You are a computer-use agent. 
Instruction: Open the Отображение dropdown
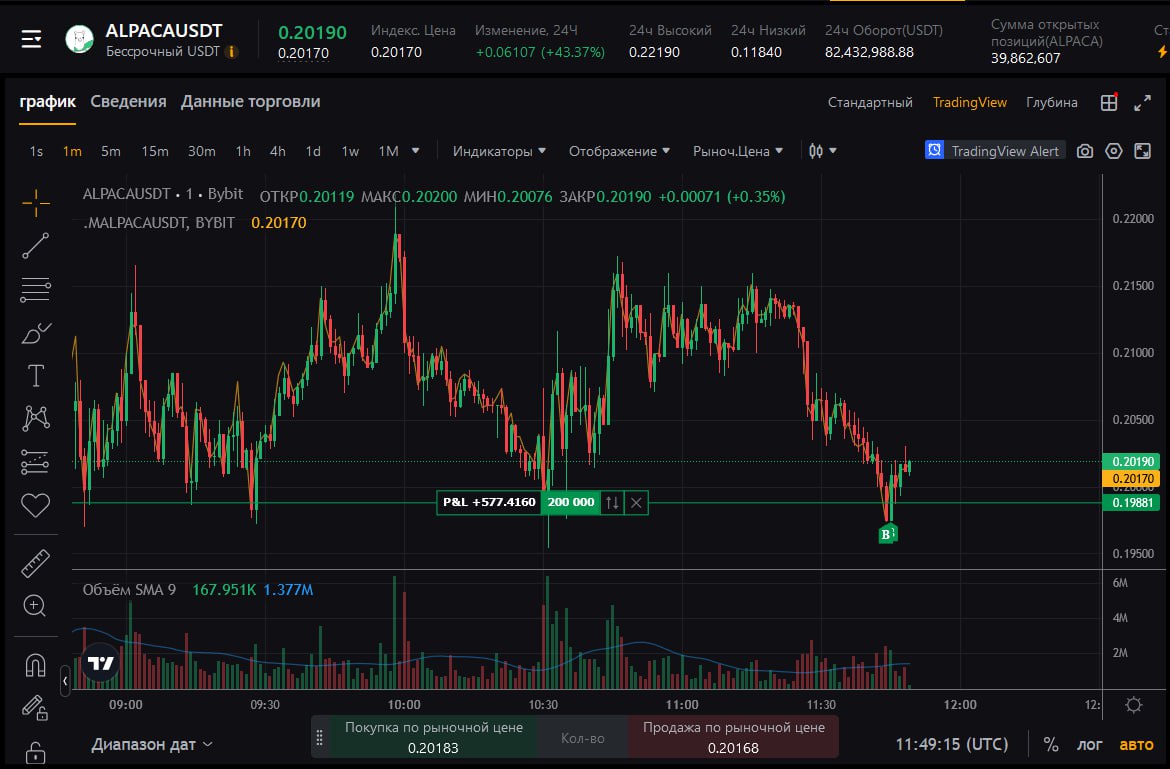point(619,151)
